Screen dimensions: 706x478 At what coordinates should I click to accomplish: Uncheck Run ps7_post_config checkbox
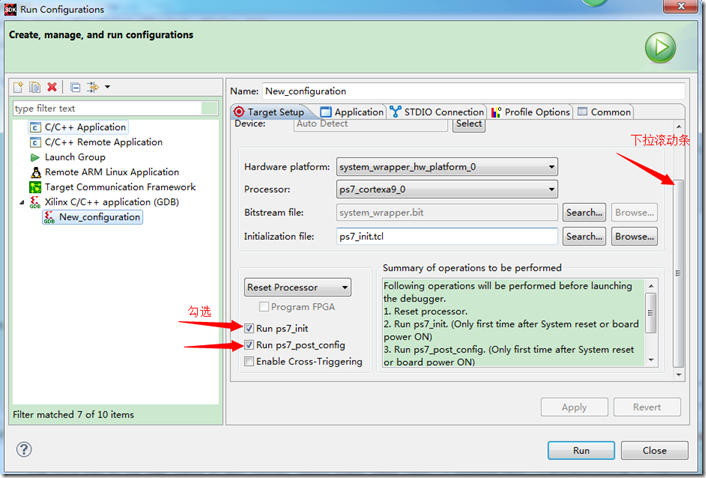pyautogui.click(x=249, y=345)
